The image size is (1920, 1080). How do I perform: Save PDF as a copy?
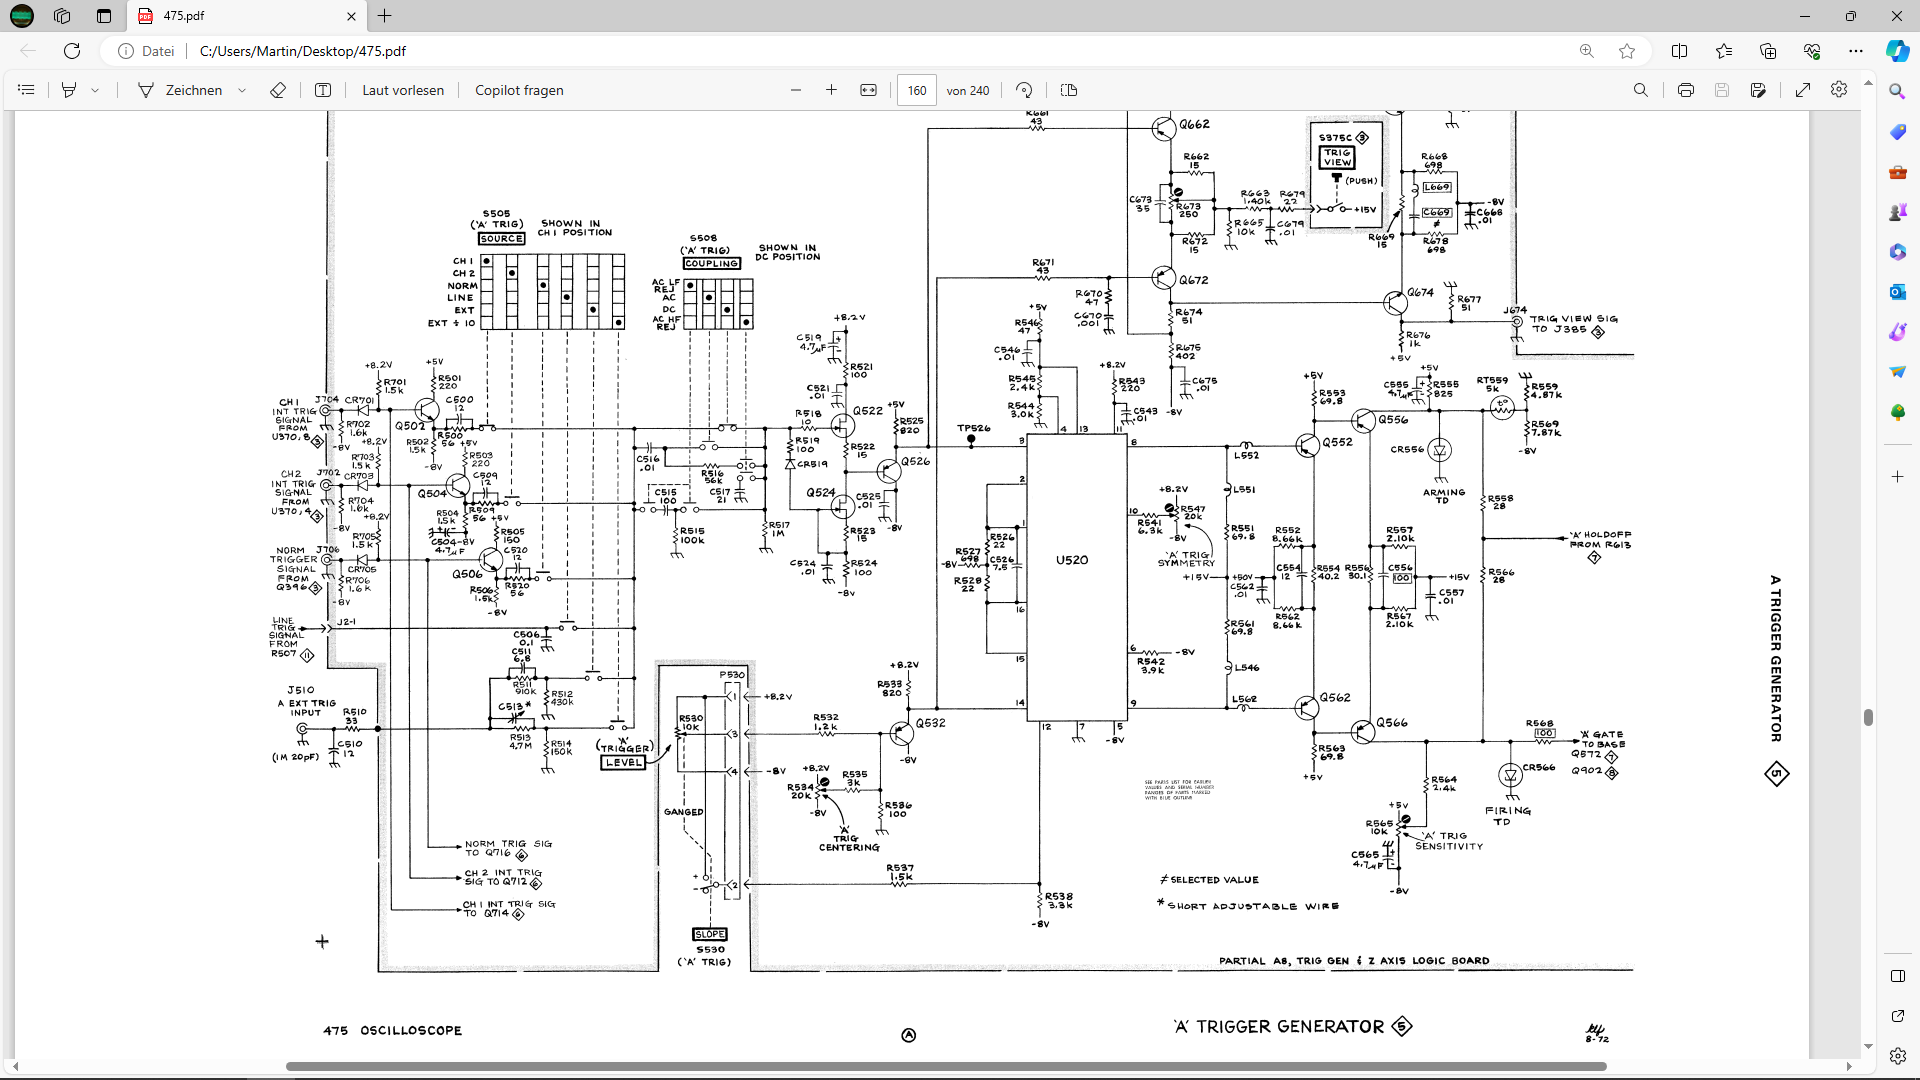[x=1759, y=90]
